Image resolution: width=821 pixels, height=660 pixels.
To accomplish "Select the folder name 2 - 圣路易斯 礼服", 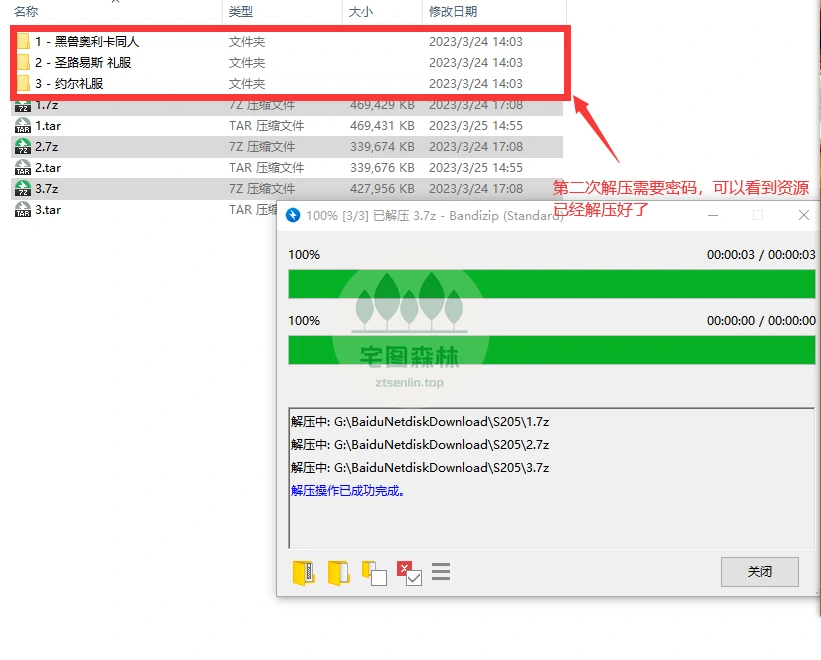I will (x=83, y=62).
